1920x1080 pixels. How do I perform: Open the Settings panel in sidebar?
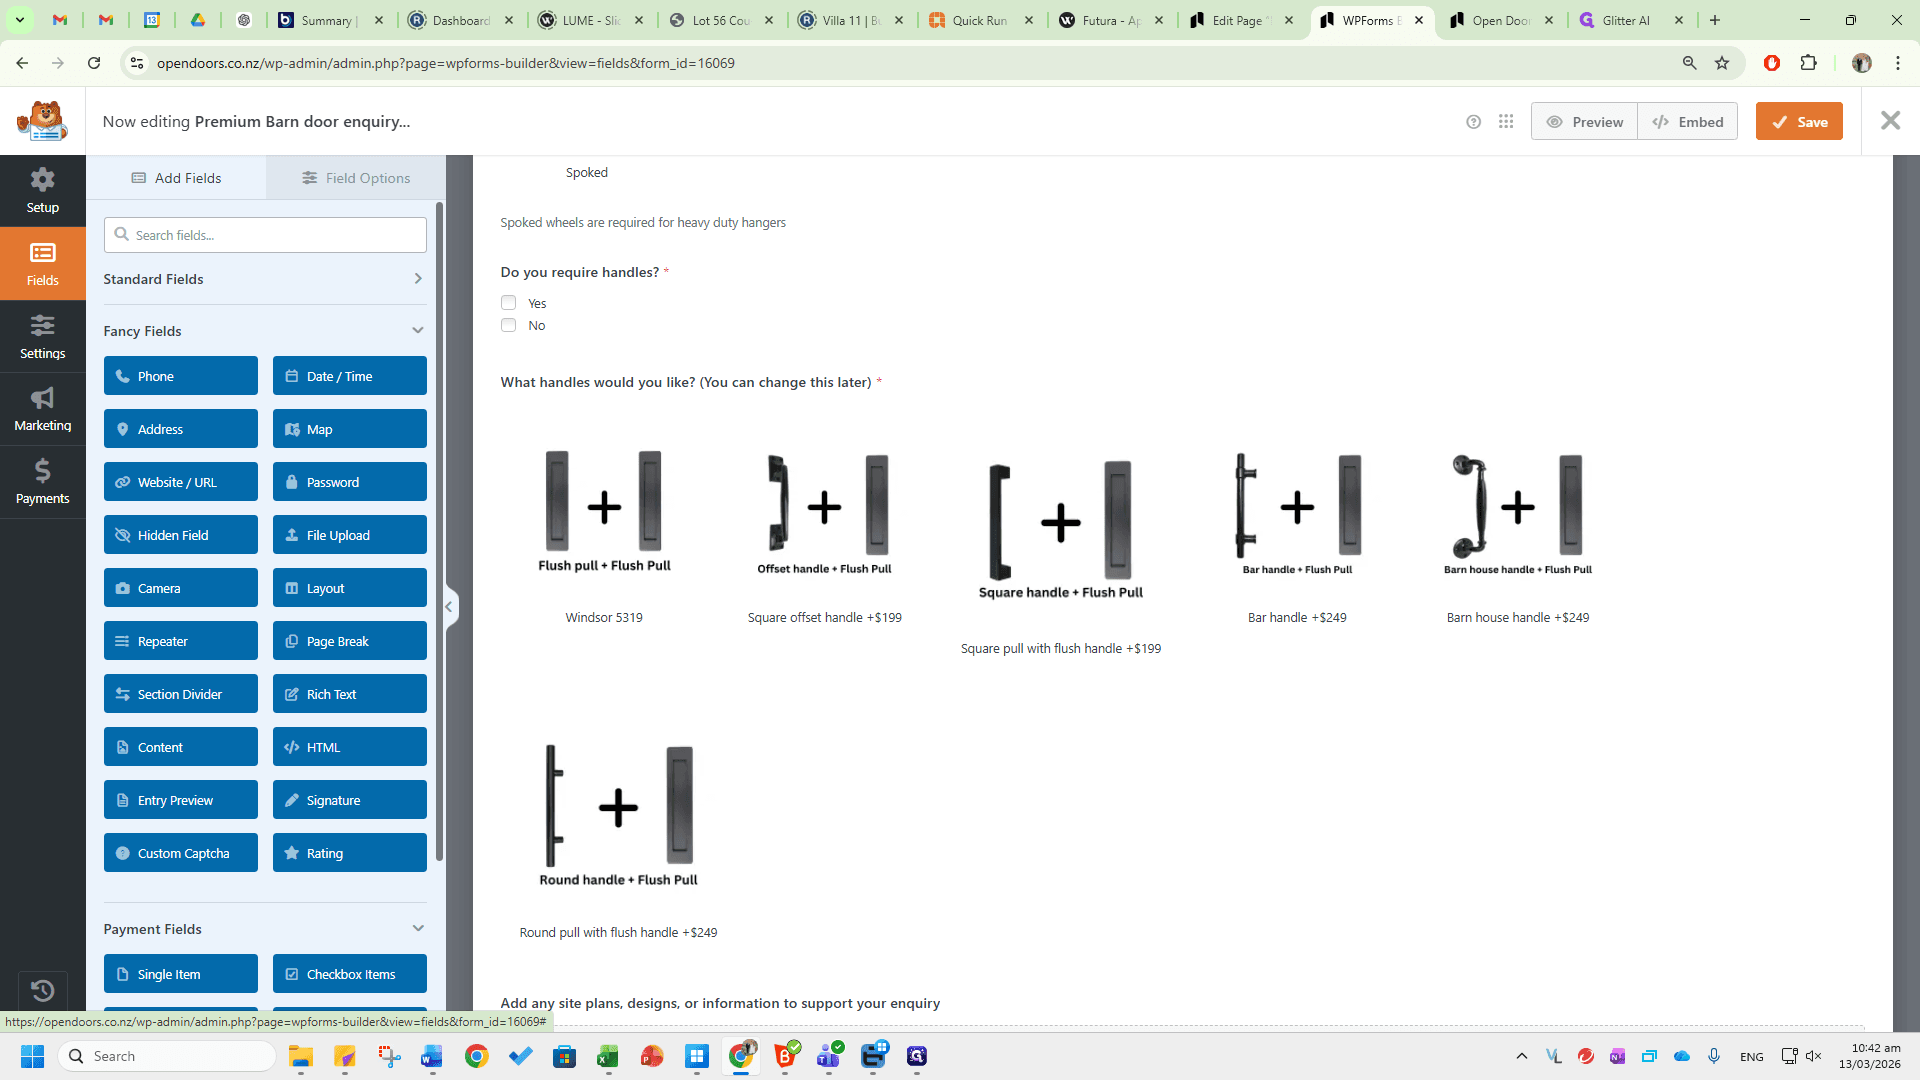(42, 337)
